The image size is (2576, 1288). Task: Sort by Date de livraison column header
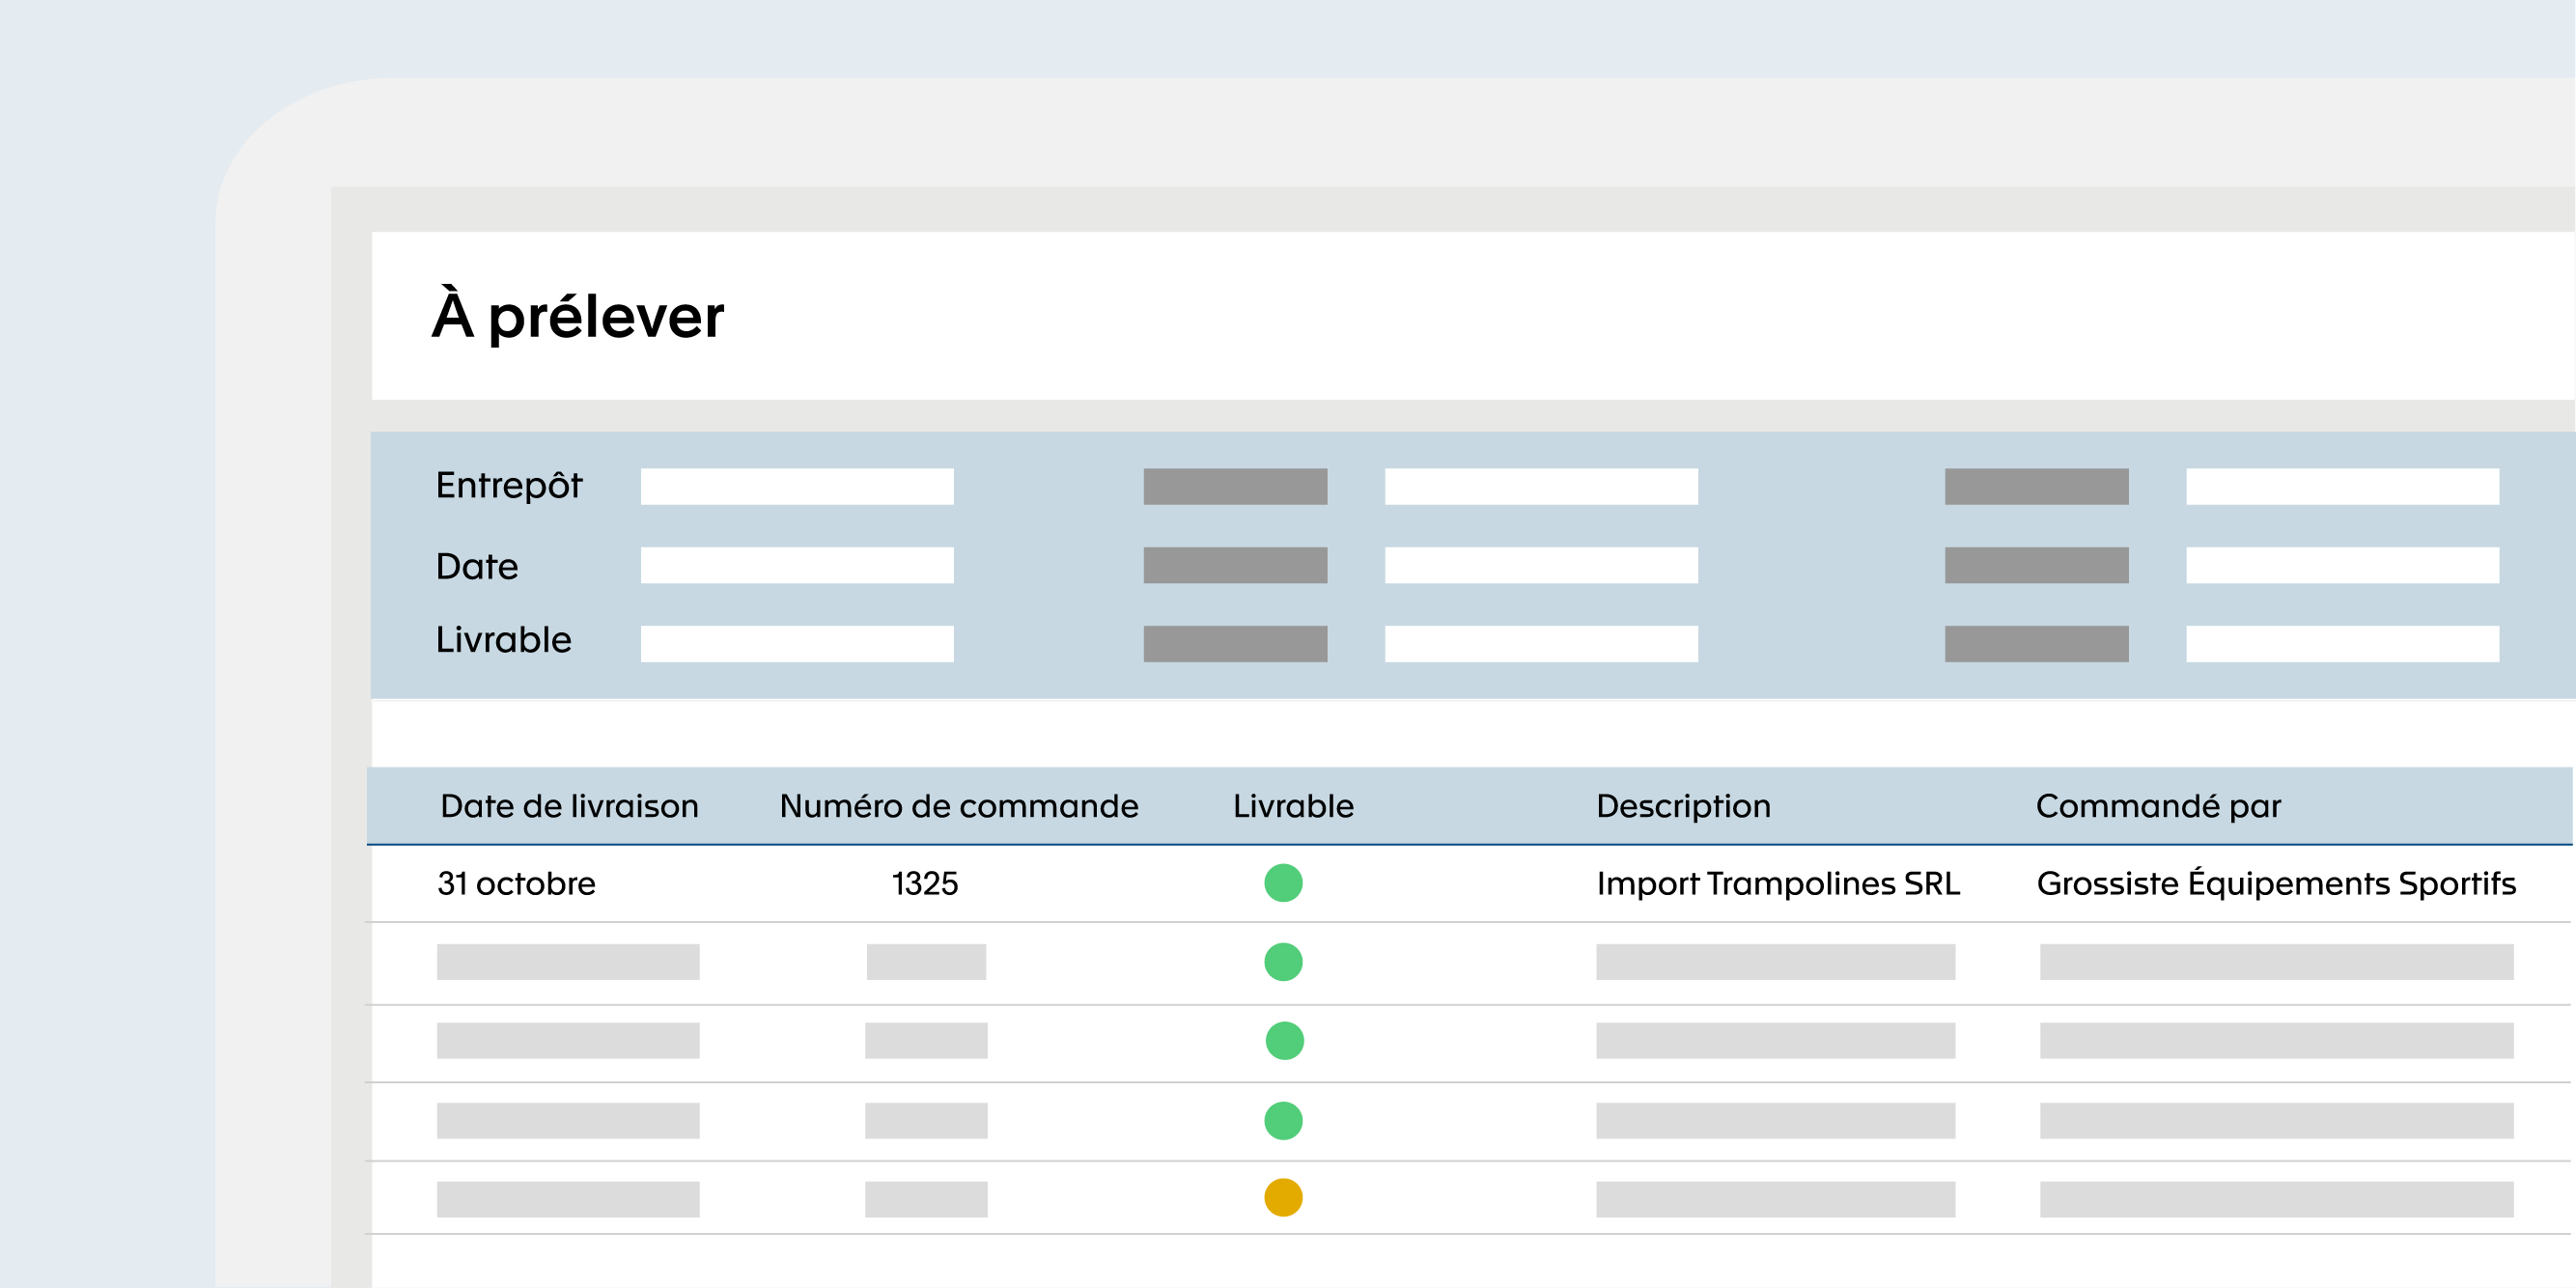[x=569, y=806]
